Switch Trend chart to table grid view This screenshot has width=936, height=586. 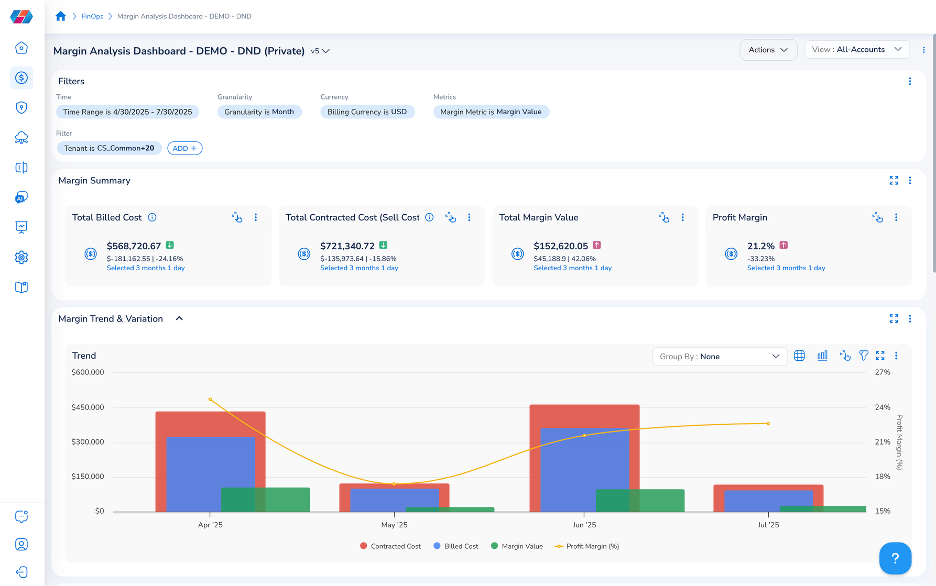coord(799,356)
